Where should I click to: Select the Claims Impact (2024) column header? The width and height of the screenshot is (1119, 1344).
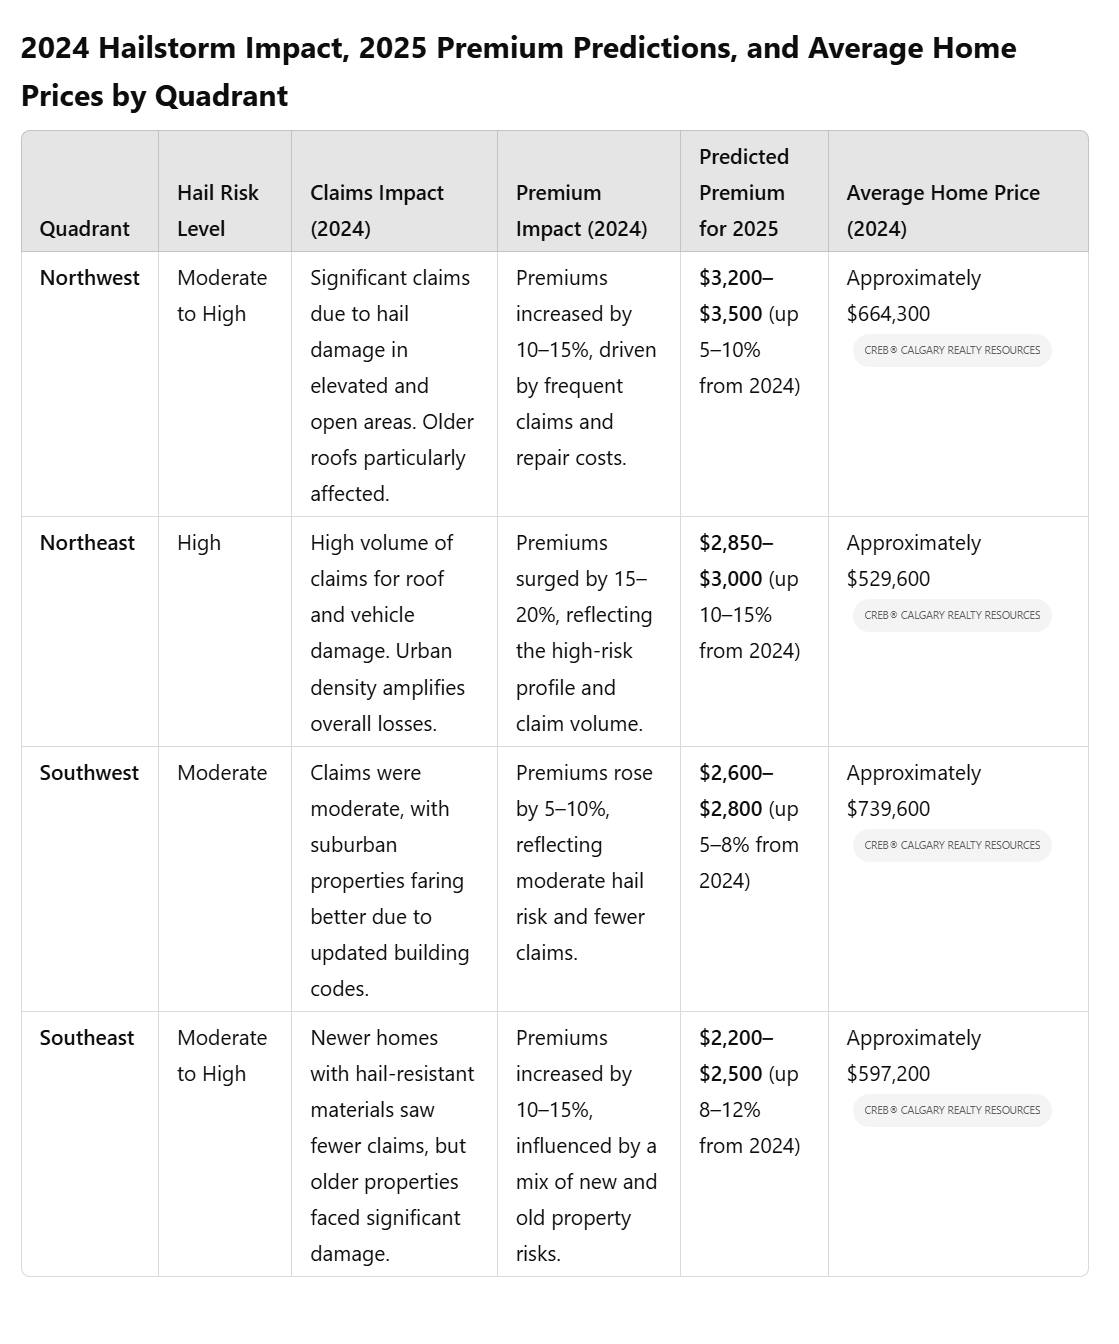377,211
